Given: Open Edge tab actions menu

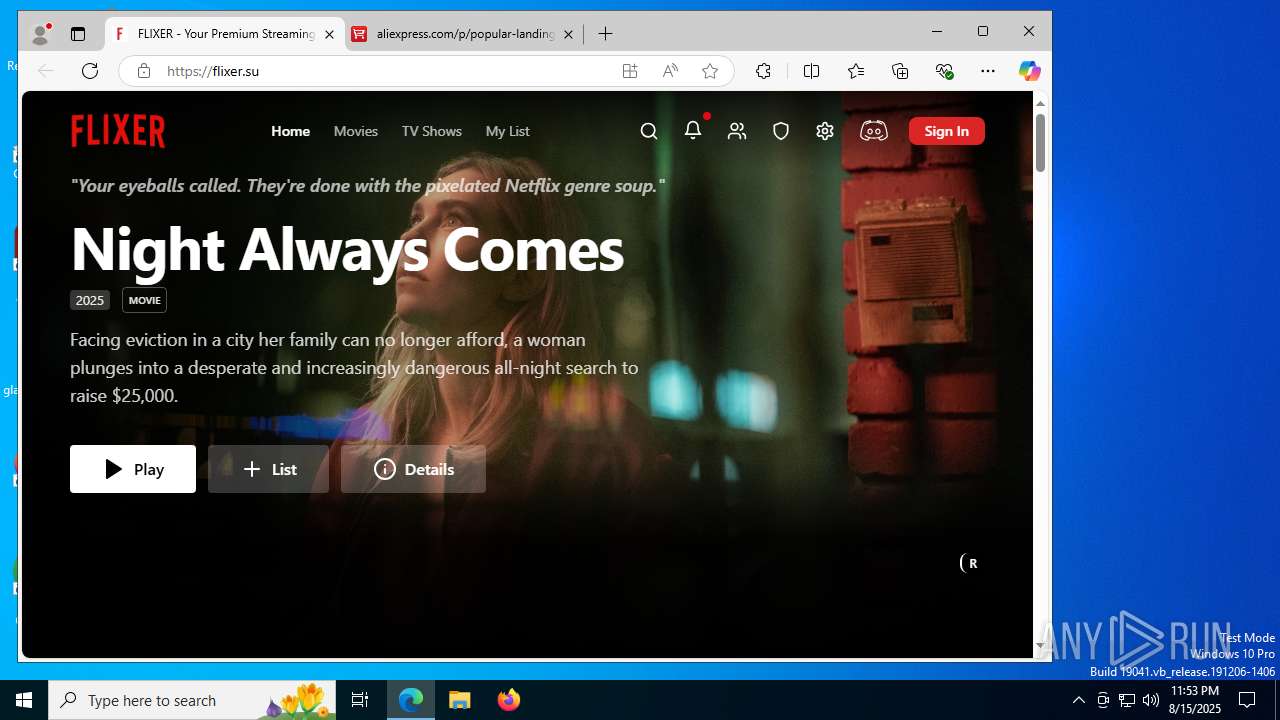Looking at the screenshot, I should click(78, 34).
